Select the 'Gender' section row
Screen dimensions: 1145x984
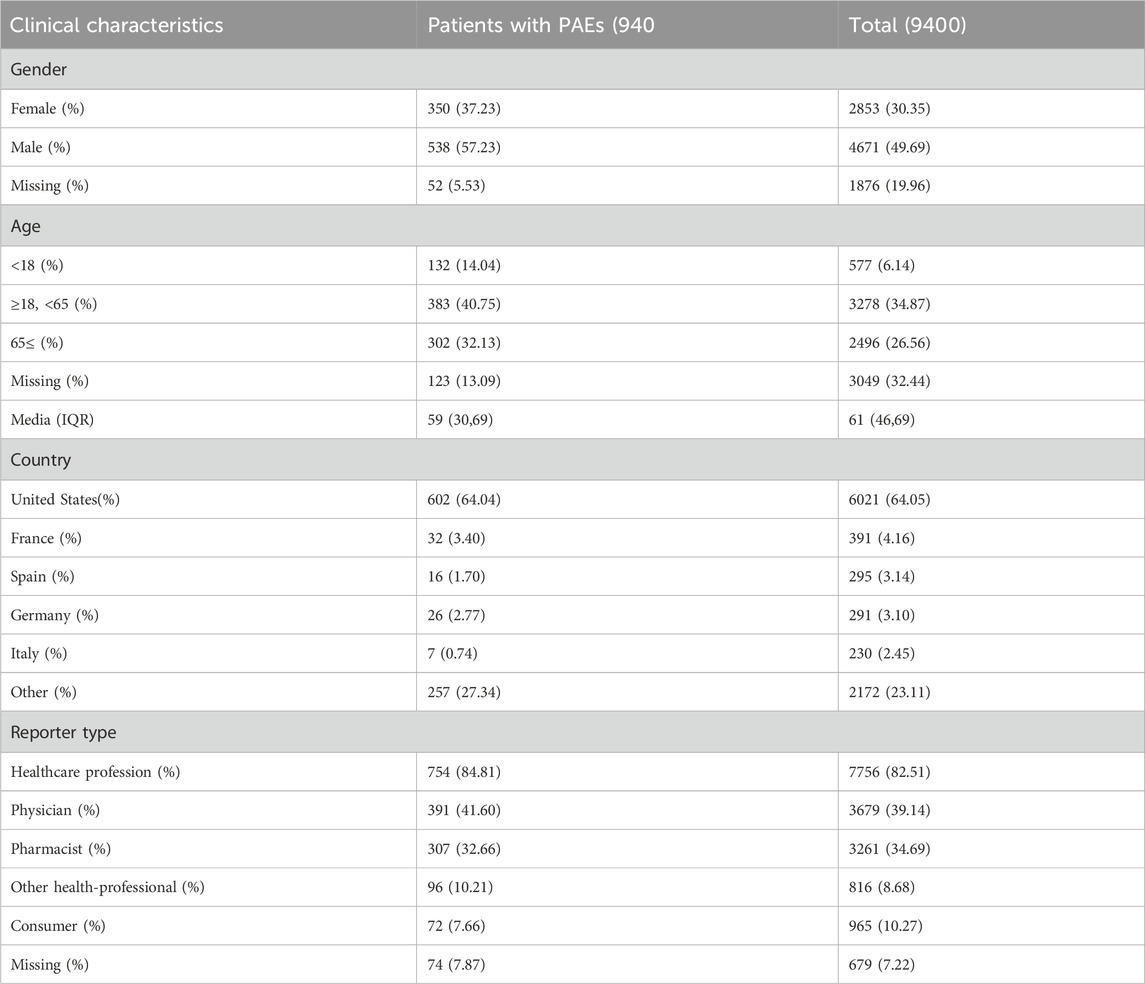tap(572, 69)
